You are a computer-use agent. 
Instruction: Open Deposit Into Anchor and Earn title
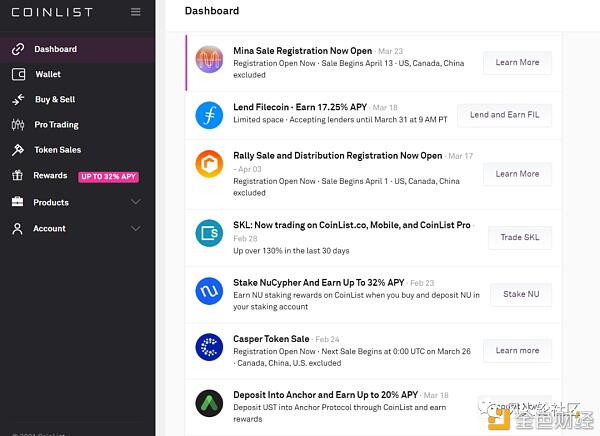325,395
